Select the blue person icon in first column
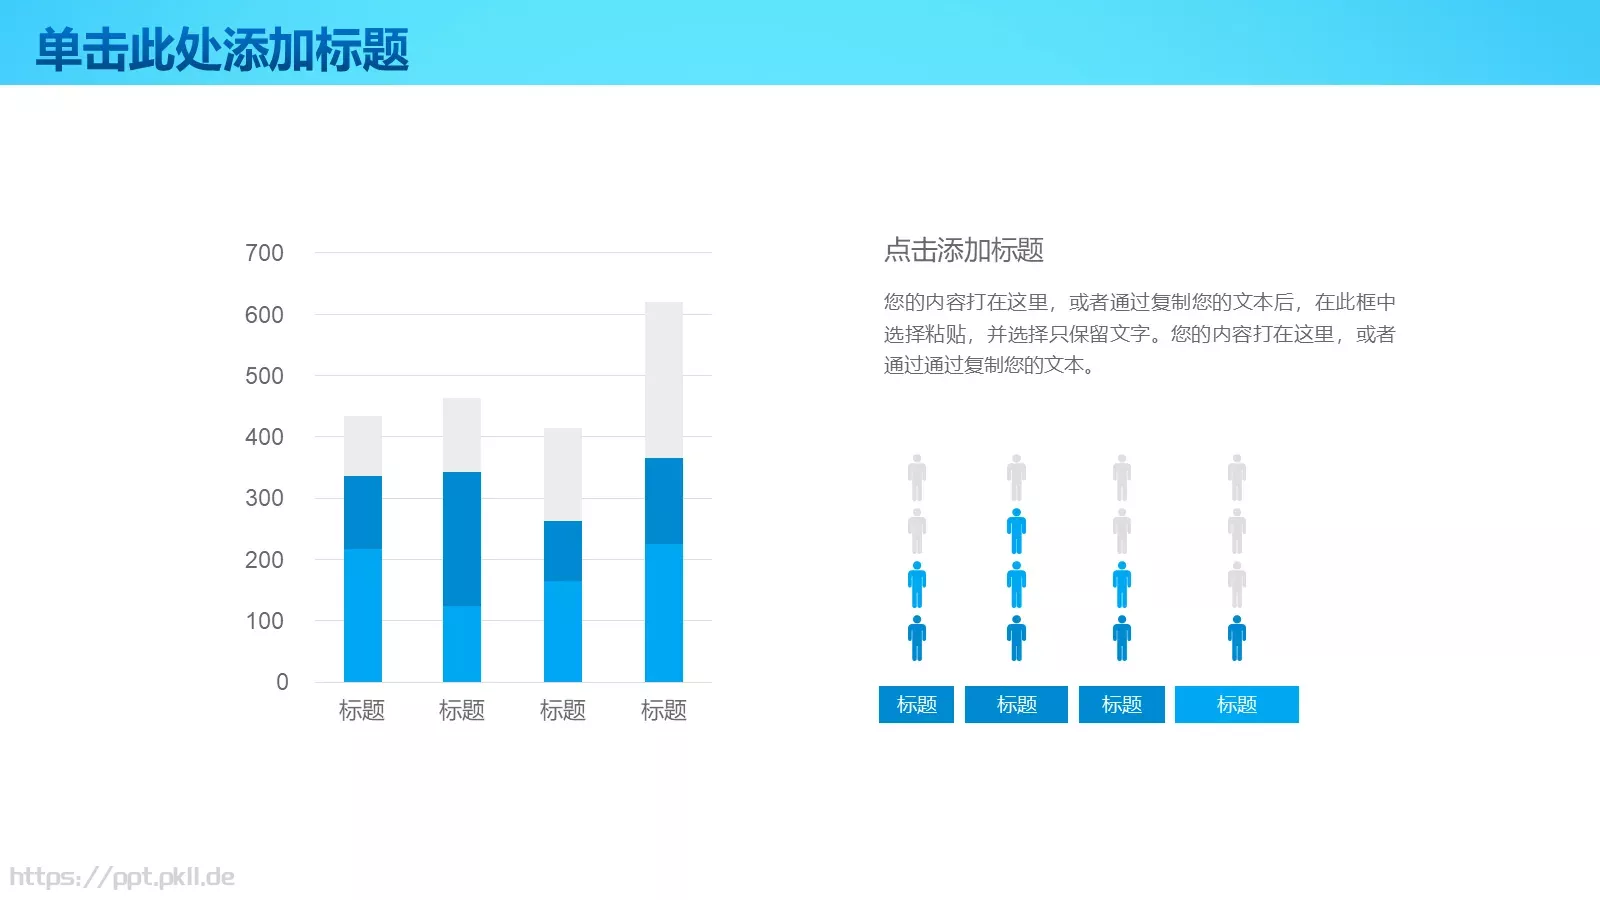1600x900 pixels. pyautogui.click(x=916, y=582)
